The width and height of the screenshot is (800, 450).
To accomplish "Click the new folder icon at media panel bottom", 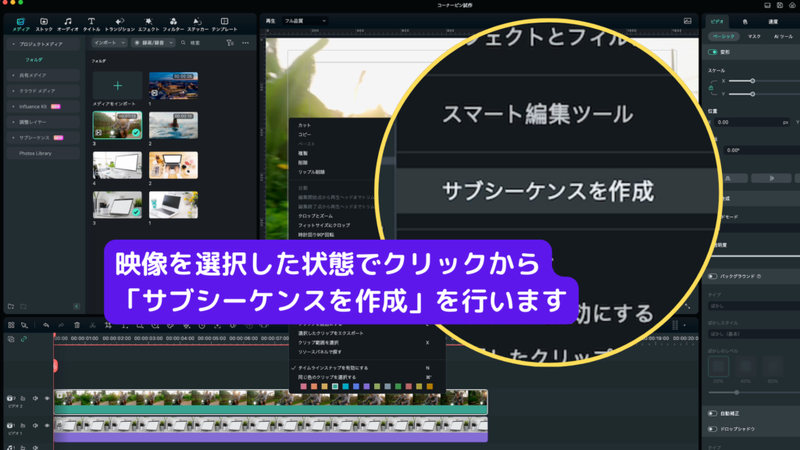I will click(x=11, y=306).
